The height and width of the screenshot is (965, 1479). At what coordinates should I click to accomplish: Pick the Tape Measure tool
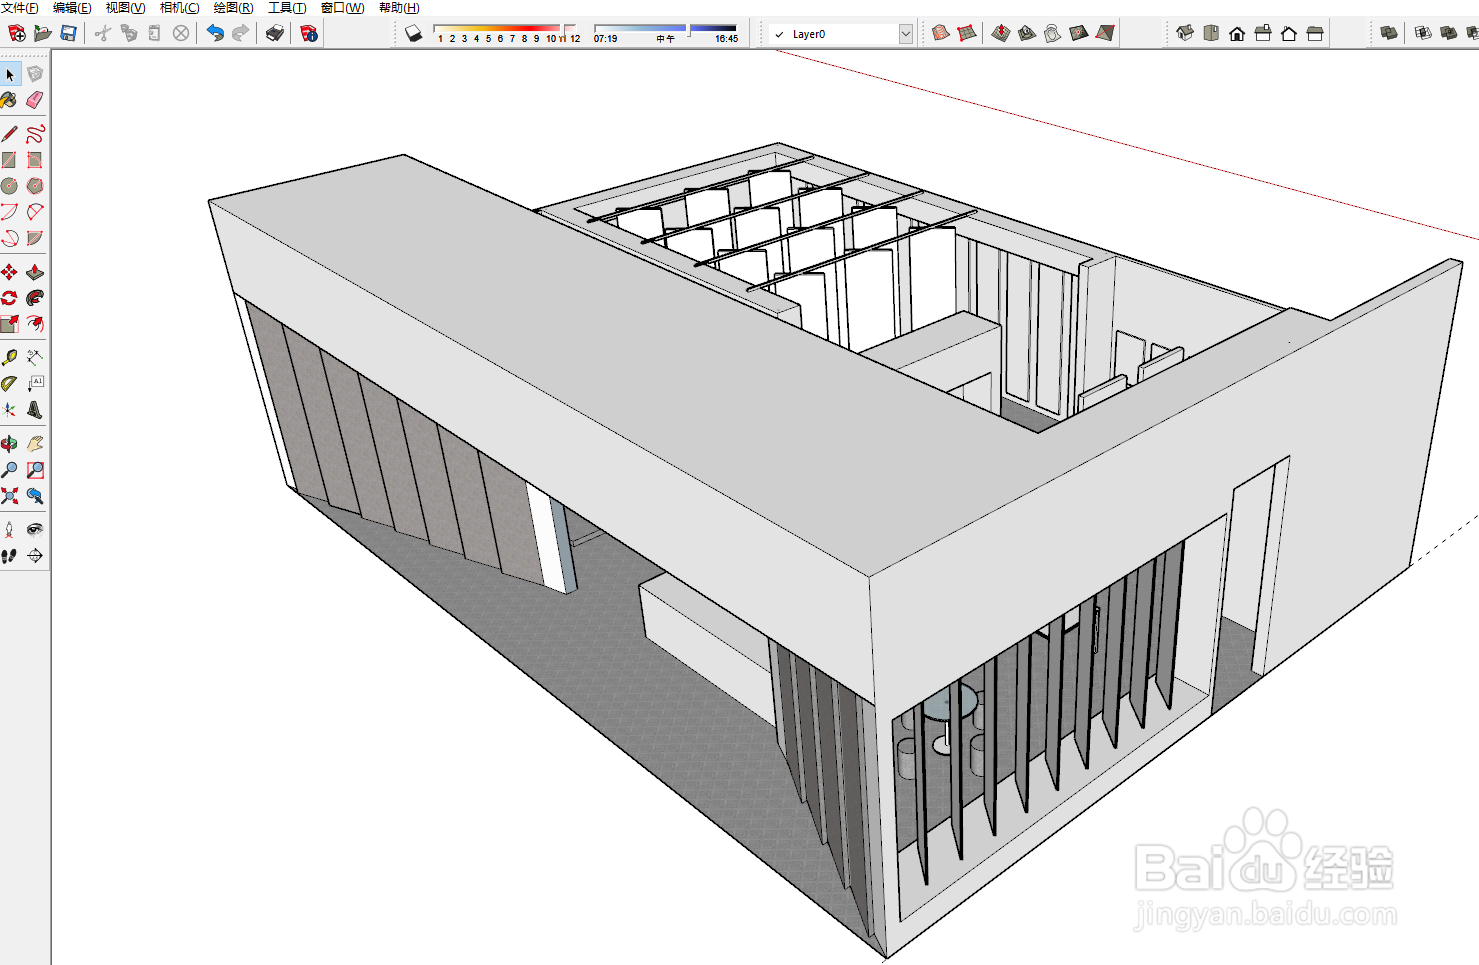pos(9,357)
